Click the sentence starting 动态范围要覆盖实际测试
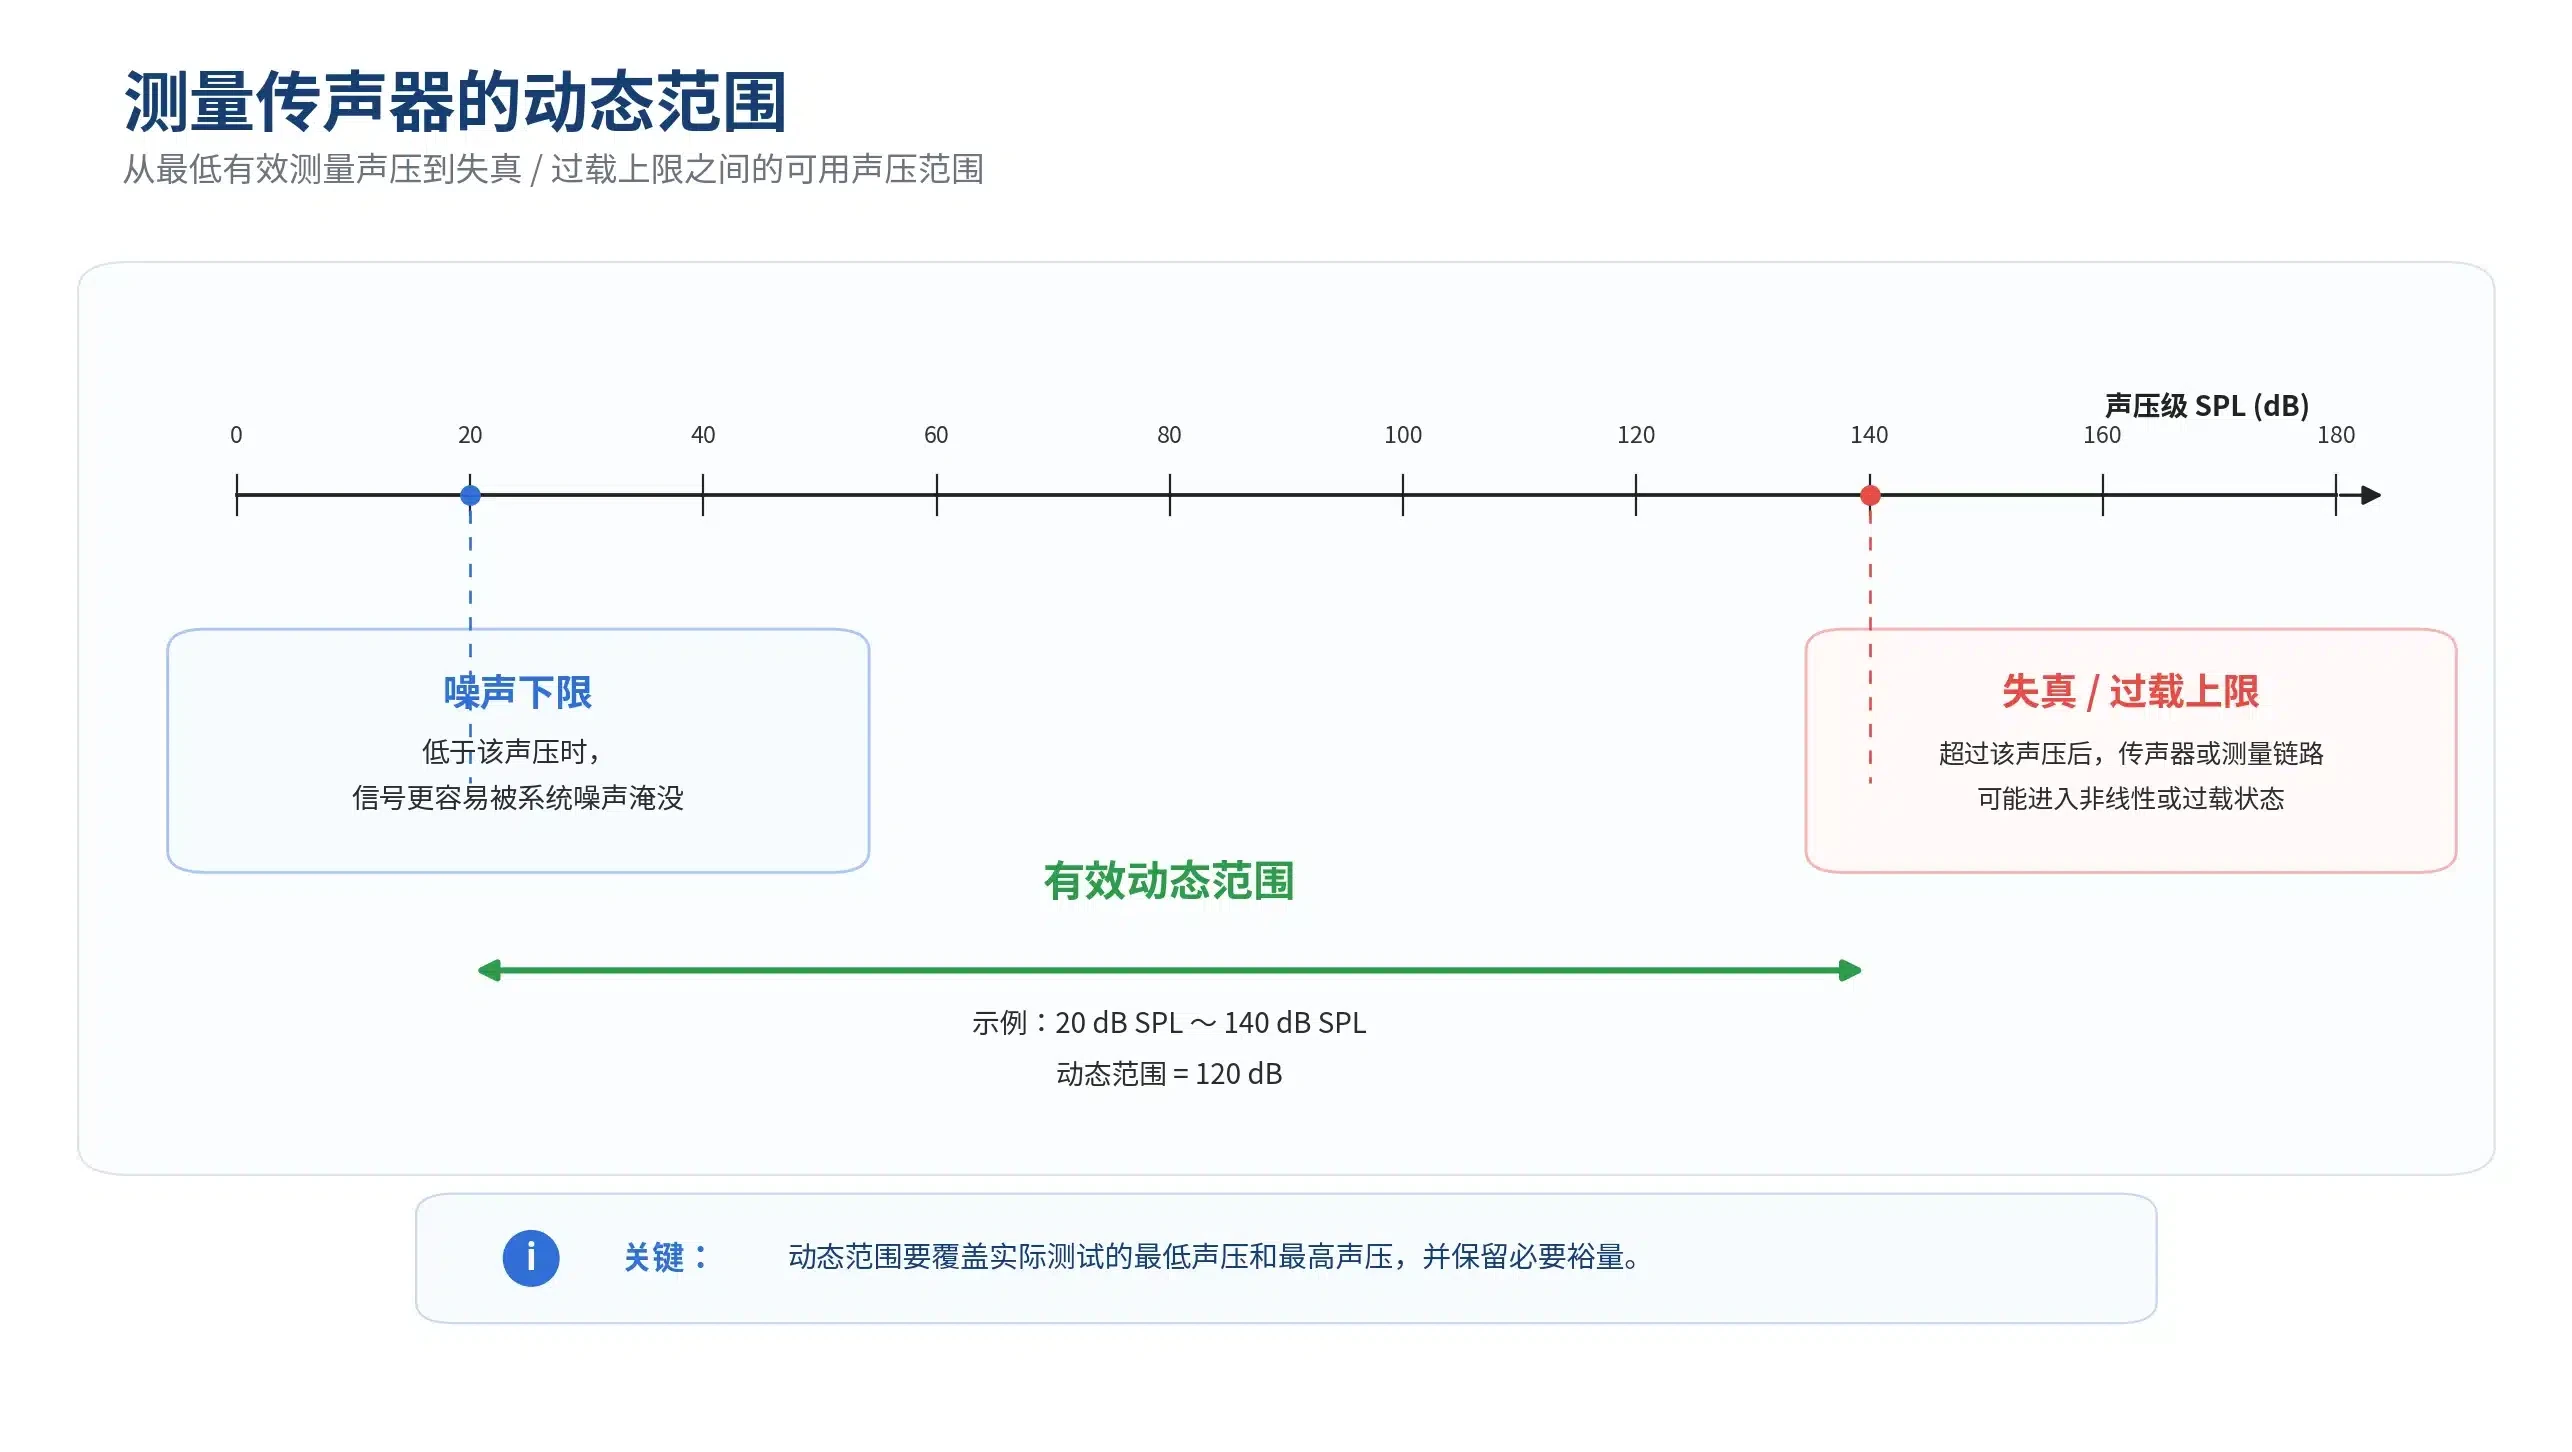The height and width of the screenshot is (1452, 2572). 1214,1257
